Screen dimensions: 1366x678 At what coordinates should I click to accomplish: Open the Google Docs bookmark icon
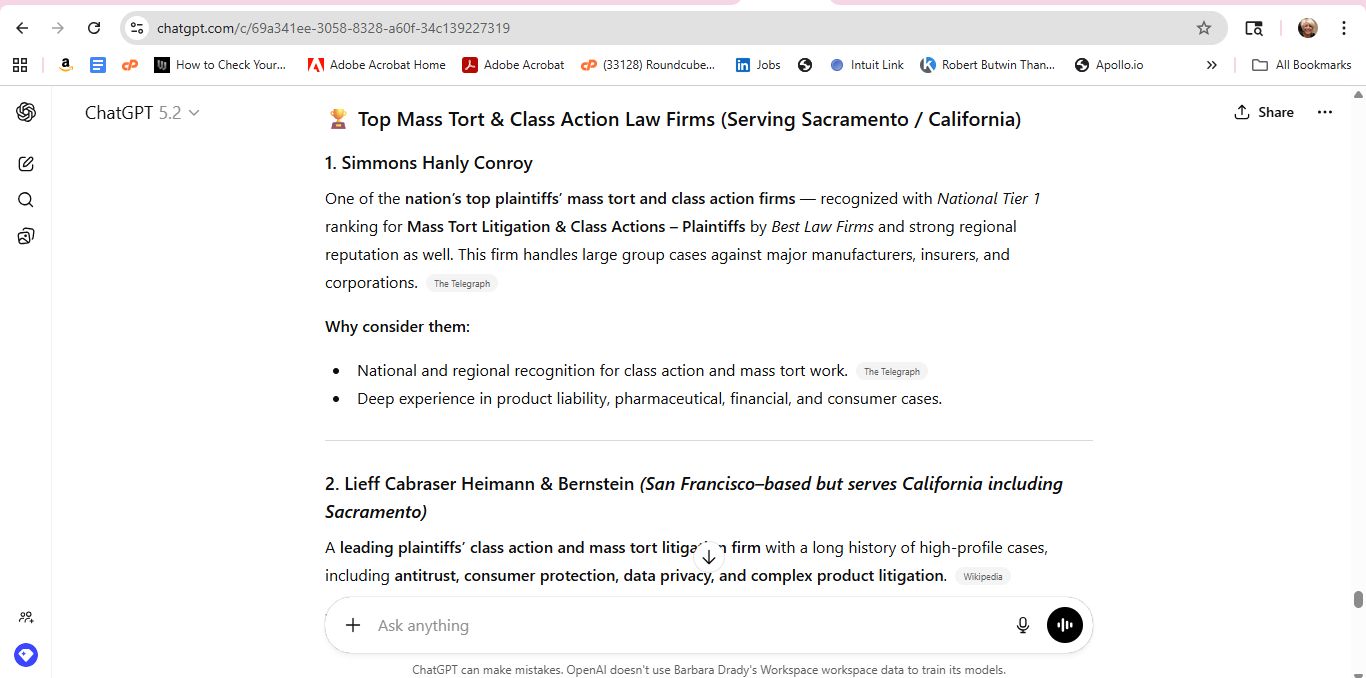click(x=98, y=65)
